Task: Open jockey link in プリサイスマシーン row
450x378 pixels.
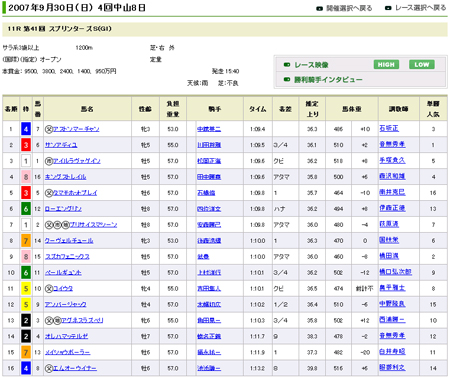Action: point(209,225)
